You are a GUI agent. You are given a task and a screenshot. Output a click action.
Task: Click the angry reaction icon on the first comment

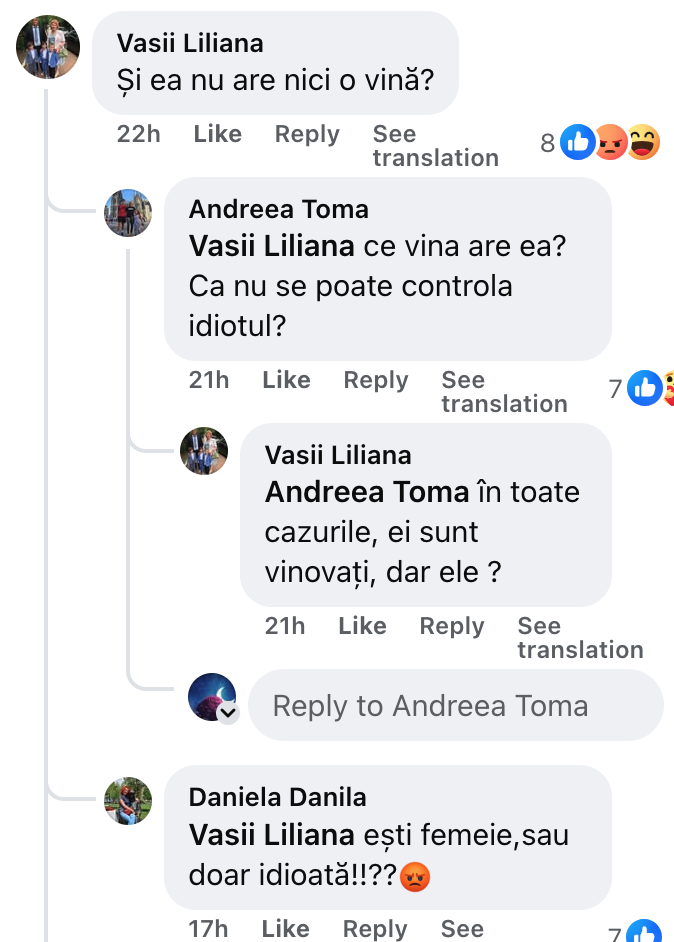pos(610,143)
